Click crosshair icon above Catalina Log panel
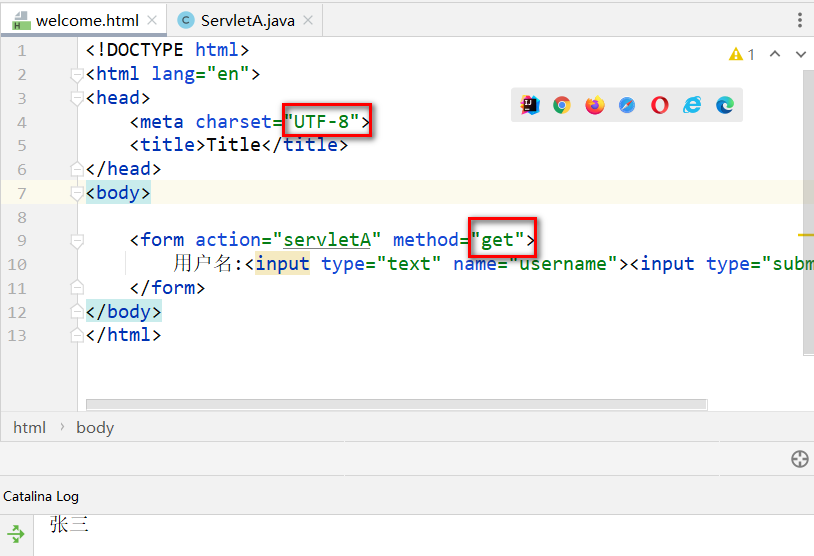Screen dimensions: 814x556 (x=799, y=459)
